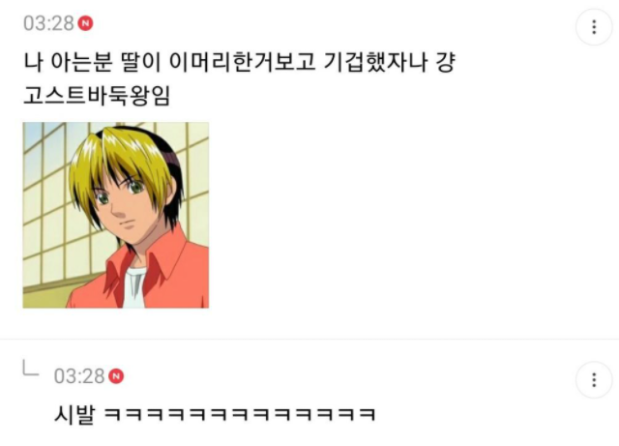The height and width of the screenshot is (446, 619).
Task: Open the attached anime character image
Action: coord(116,215)
